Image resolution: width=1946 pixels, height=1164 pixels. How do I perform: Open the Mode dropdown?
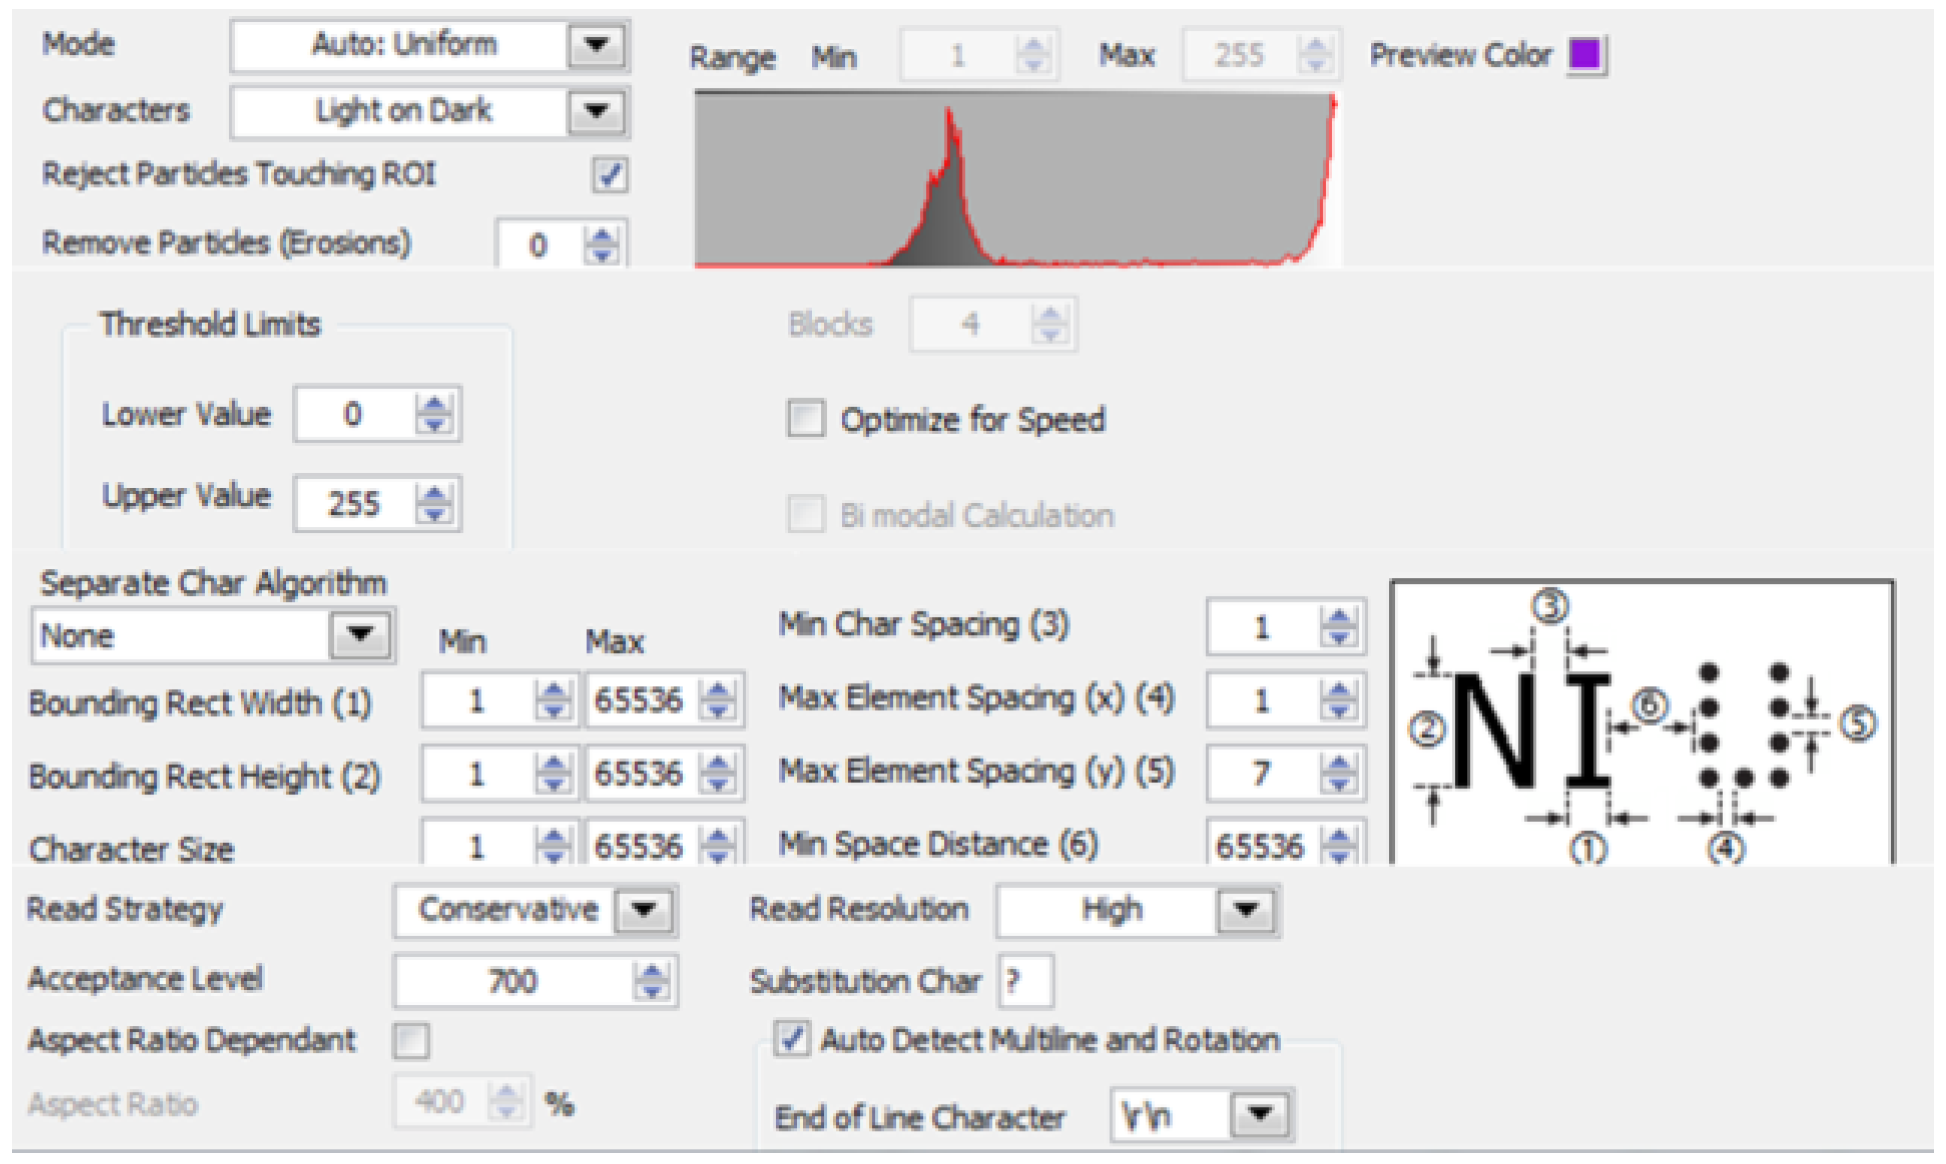point(597,45)
